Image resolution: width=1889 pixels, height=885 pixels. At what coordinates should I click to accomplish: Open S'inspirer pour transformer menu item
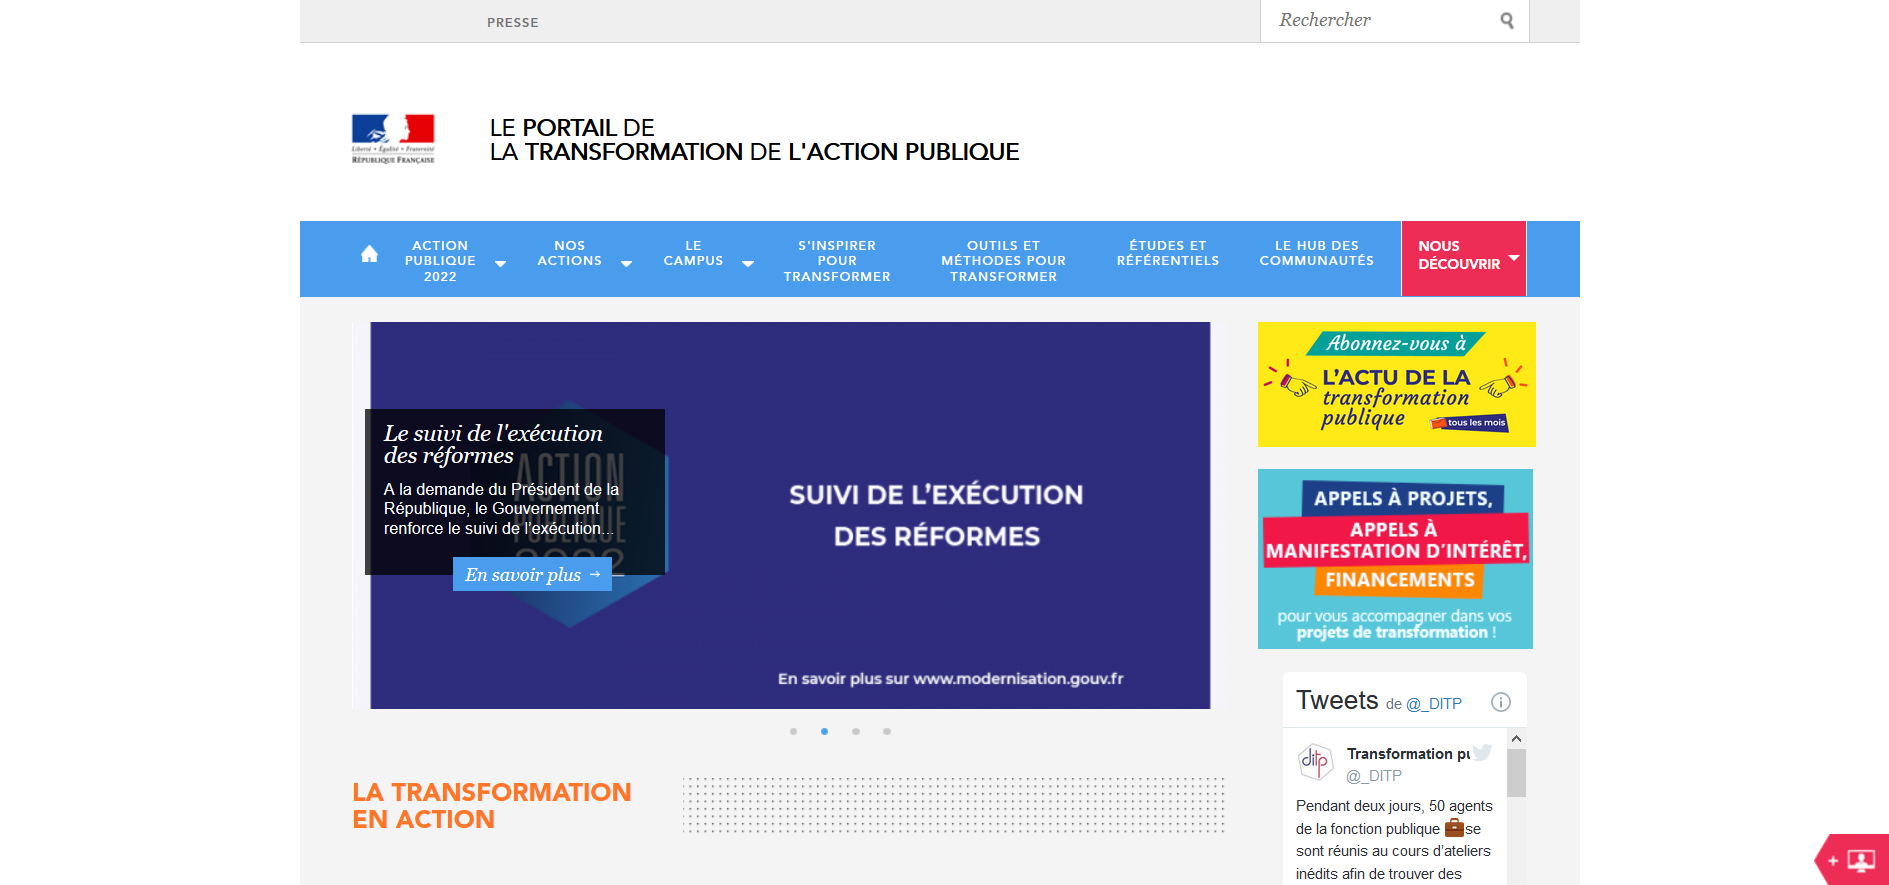click(x=837, y=261)
